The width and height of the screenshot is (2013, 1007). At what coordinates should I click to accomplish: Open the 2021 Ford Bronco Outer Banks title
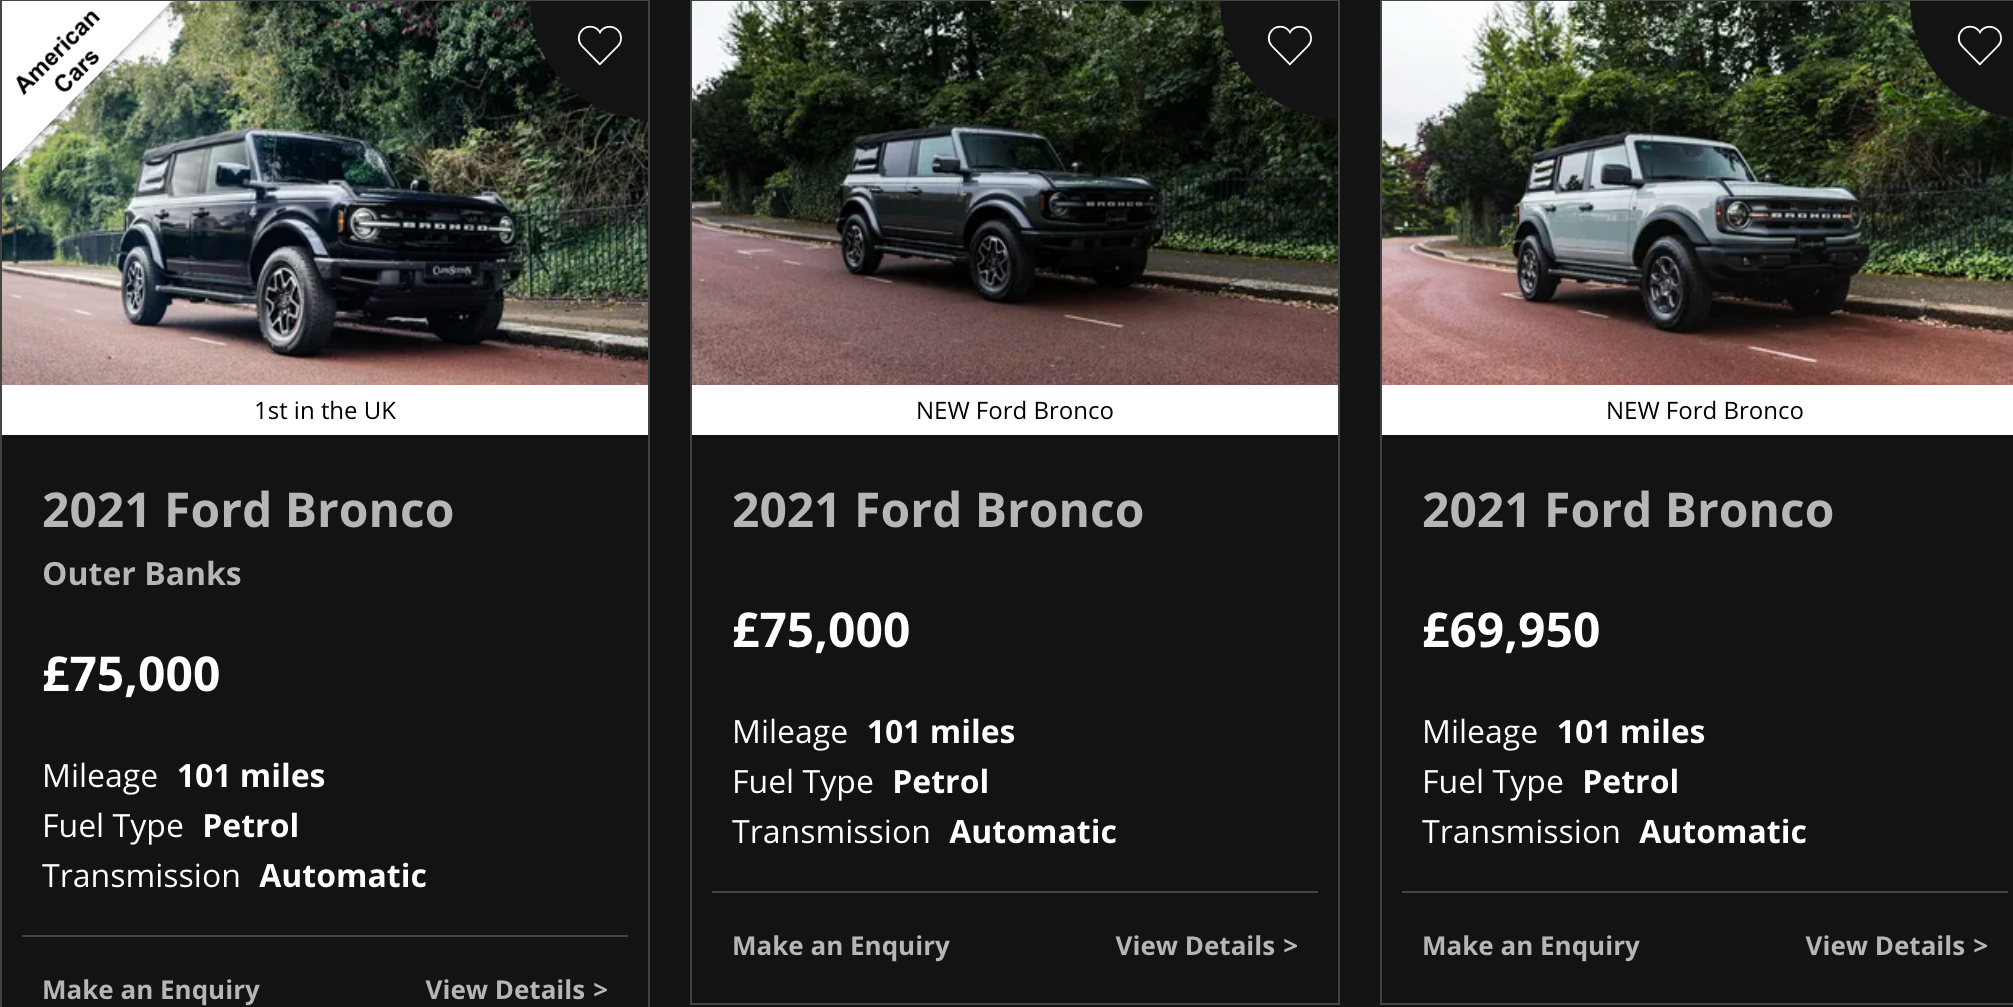(248, 510)
